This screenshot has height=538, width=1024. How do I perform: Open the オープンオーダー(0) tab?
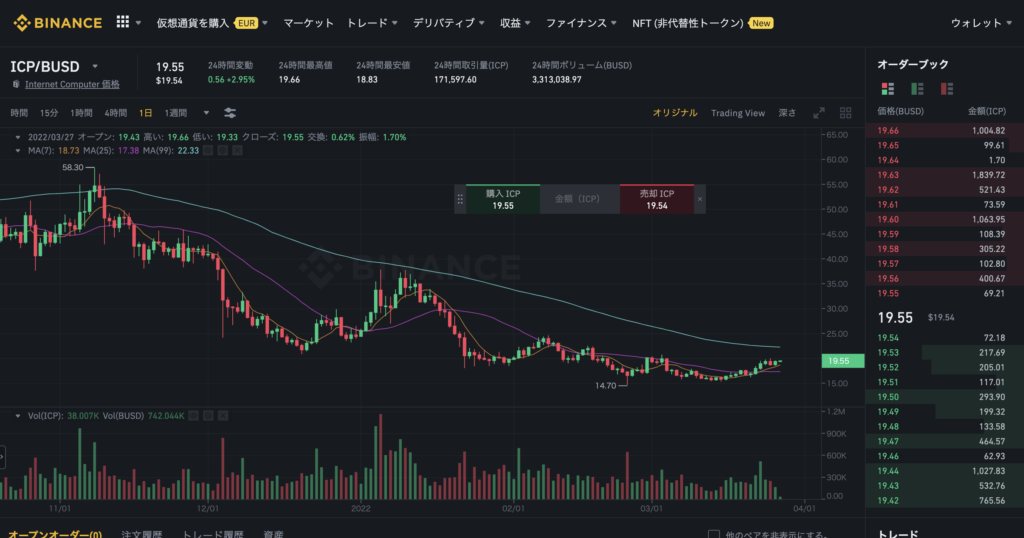coord(55,534)
